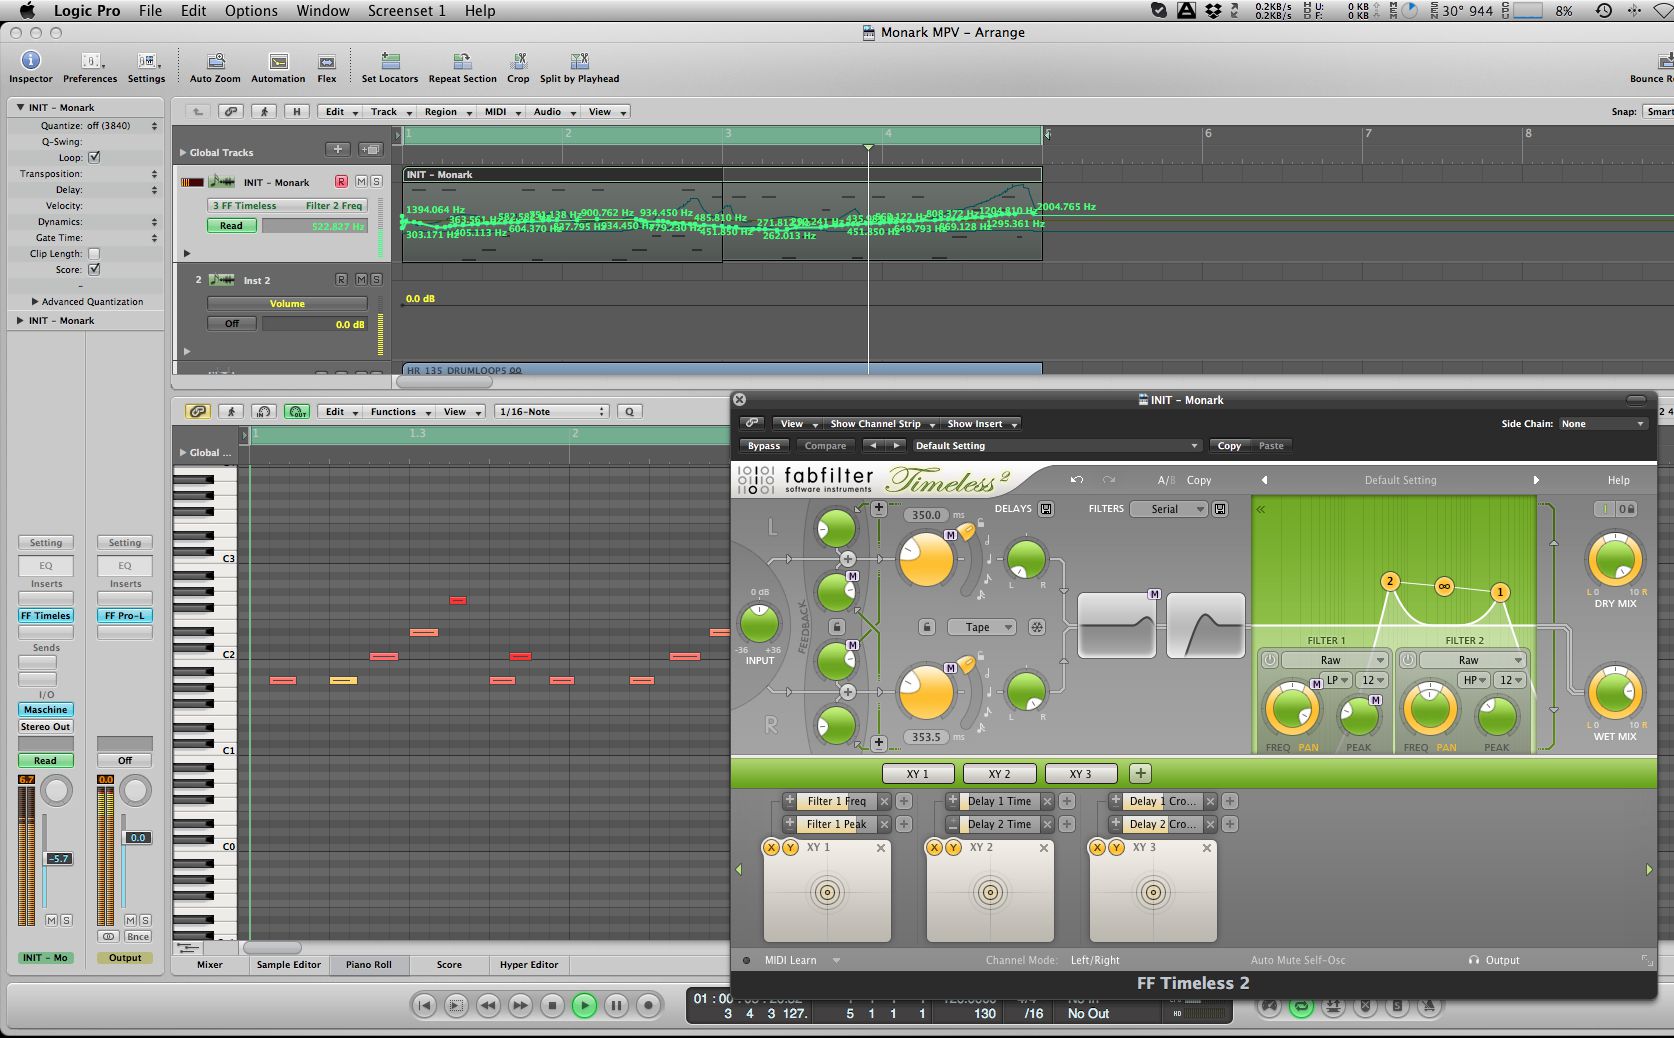Click Copy button in plug-in header
Image resolution: width=1674 pixels, height=1038 pixels.
(x=1229, y=446)
